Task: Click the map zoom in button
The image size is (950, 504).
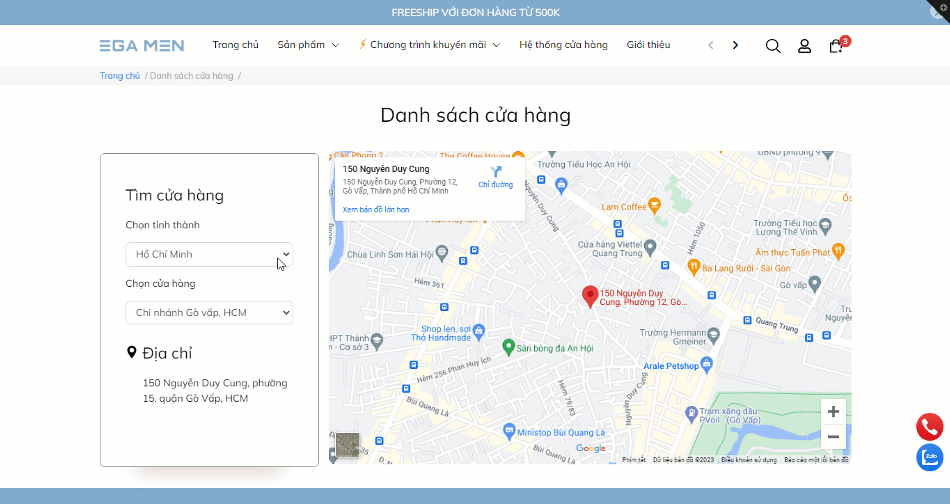Action: pos(832,411)
